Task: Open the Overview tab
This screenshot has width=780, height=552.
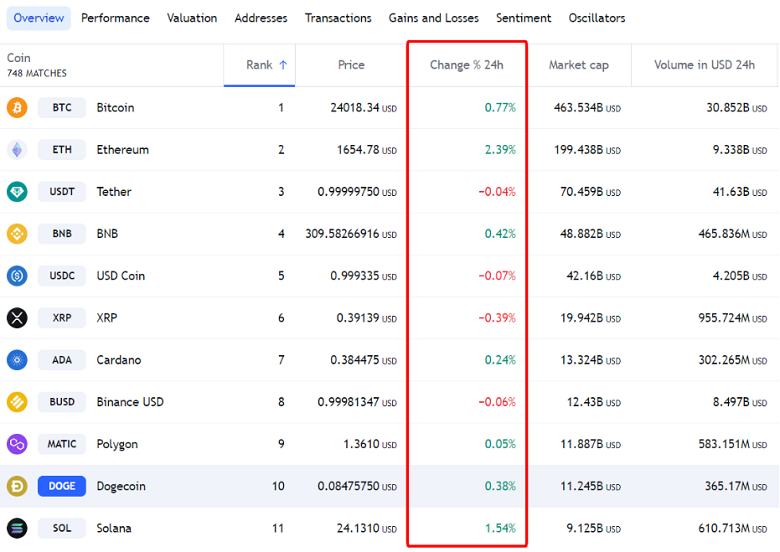Action: click(38, 18)
